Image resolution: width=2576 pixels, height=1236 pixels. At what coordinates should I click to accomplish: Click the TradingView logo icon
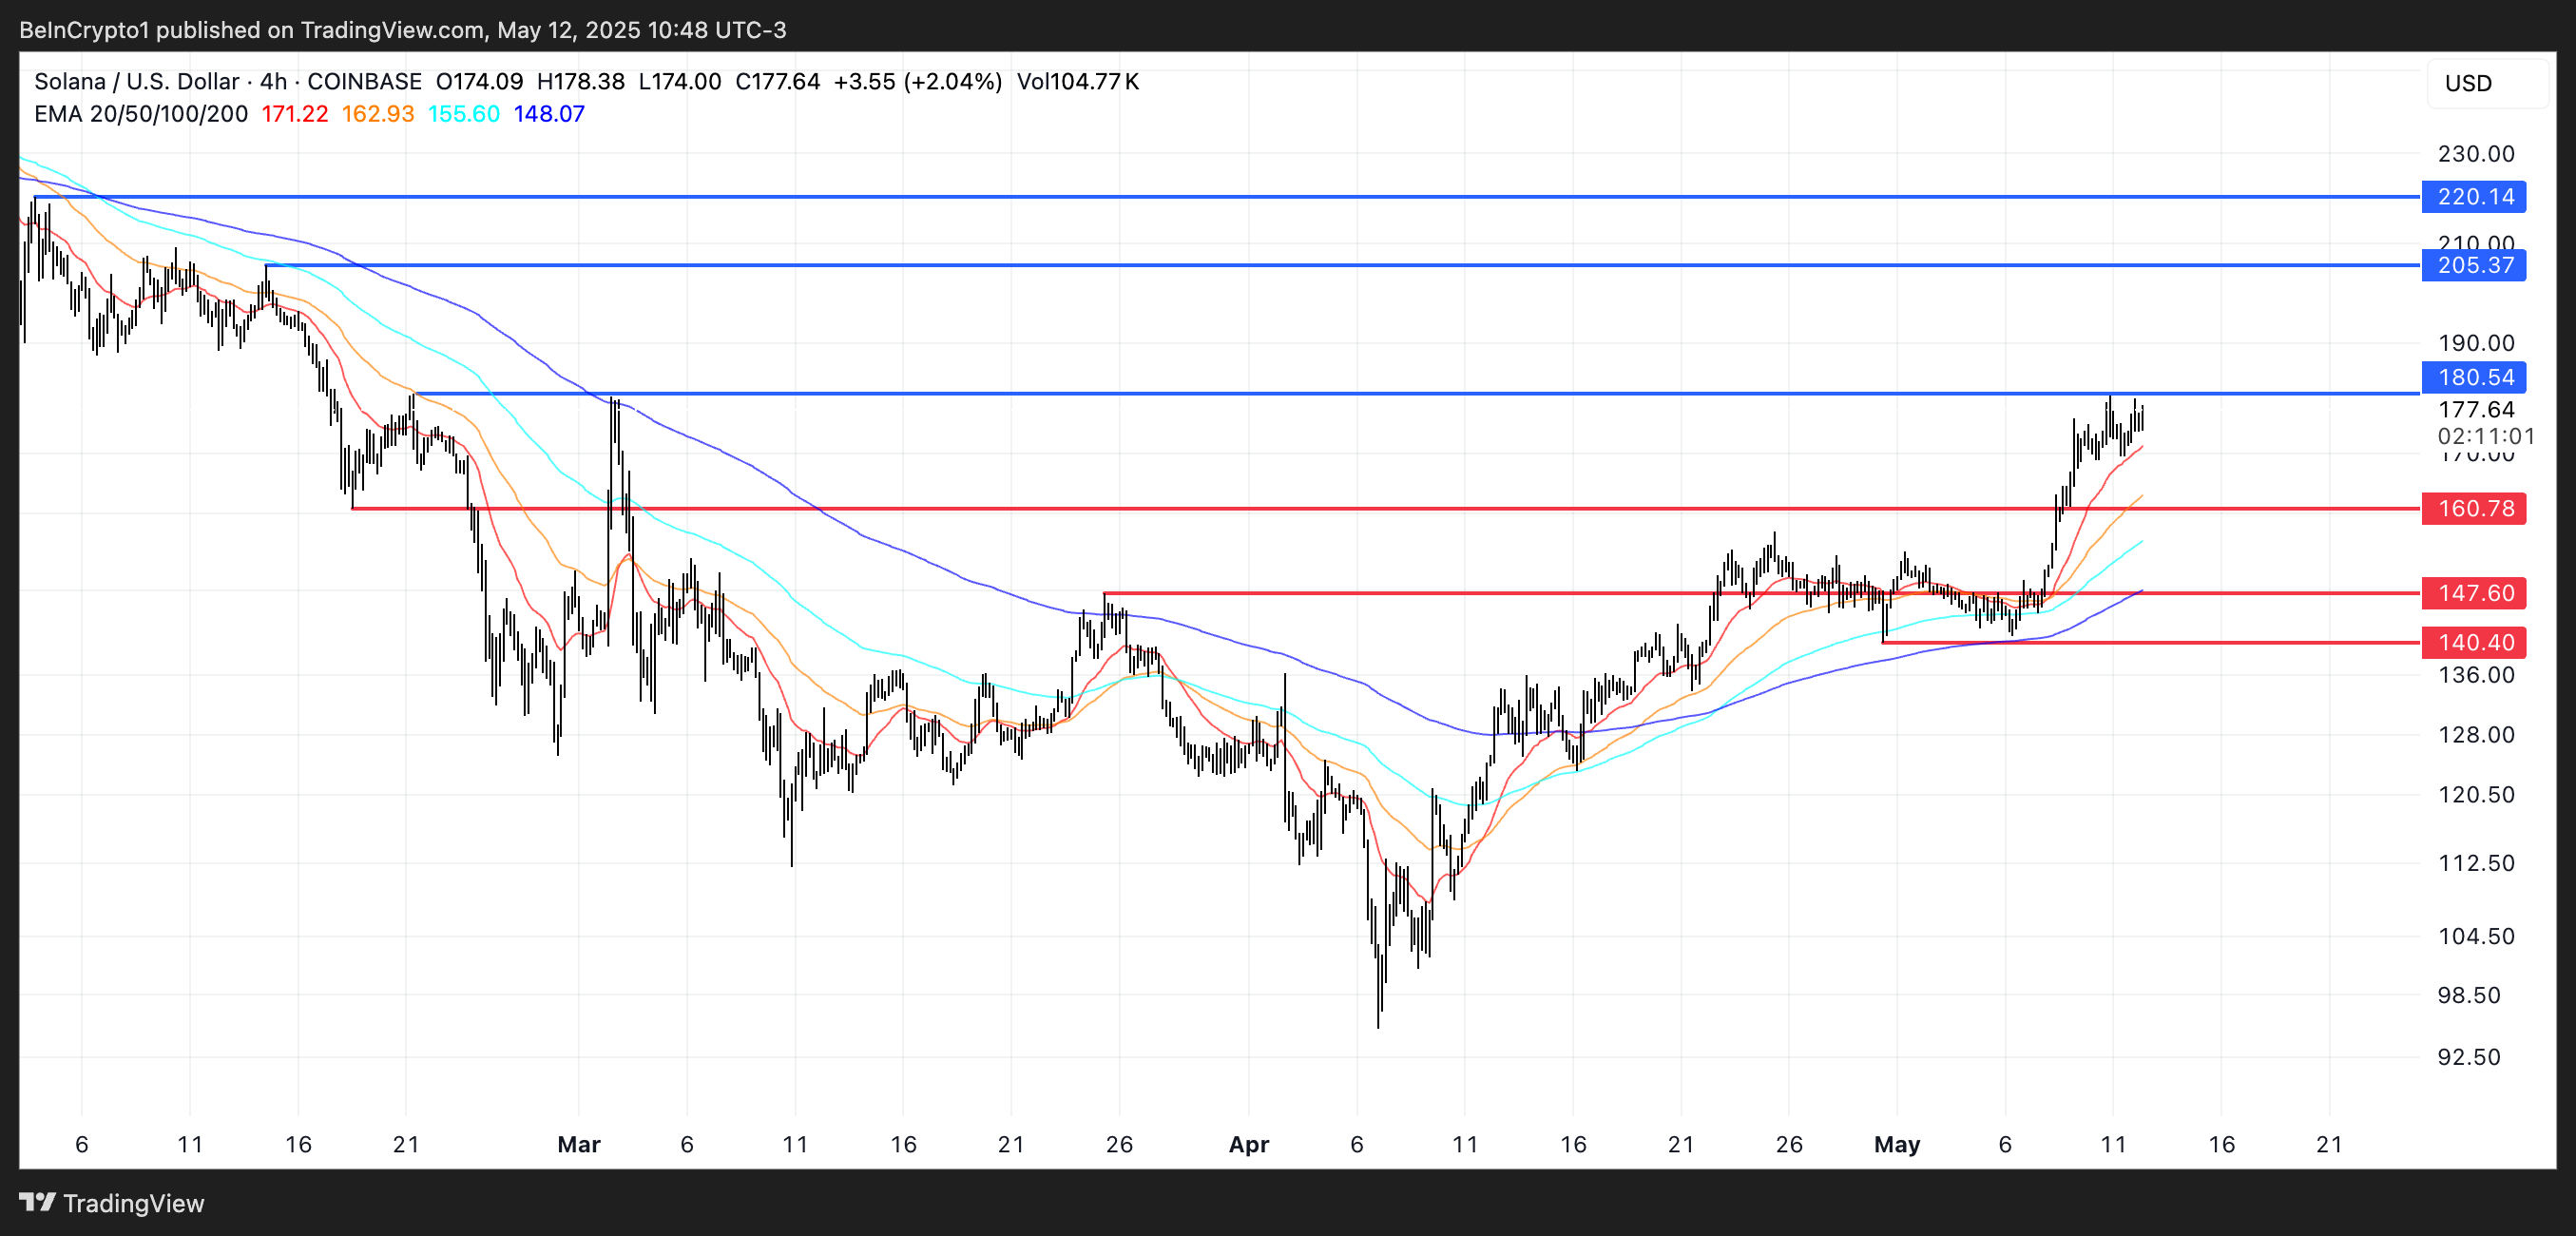pyautogui.click(x=37, y=1202)
